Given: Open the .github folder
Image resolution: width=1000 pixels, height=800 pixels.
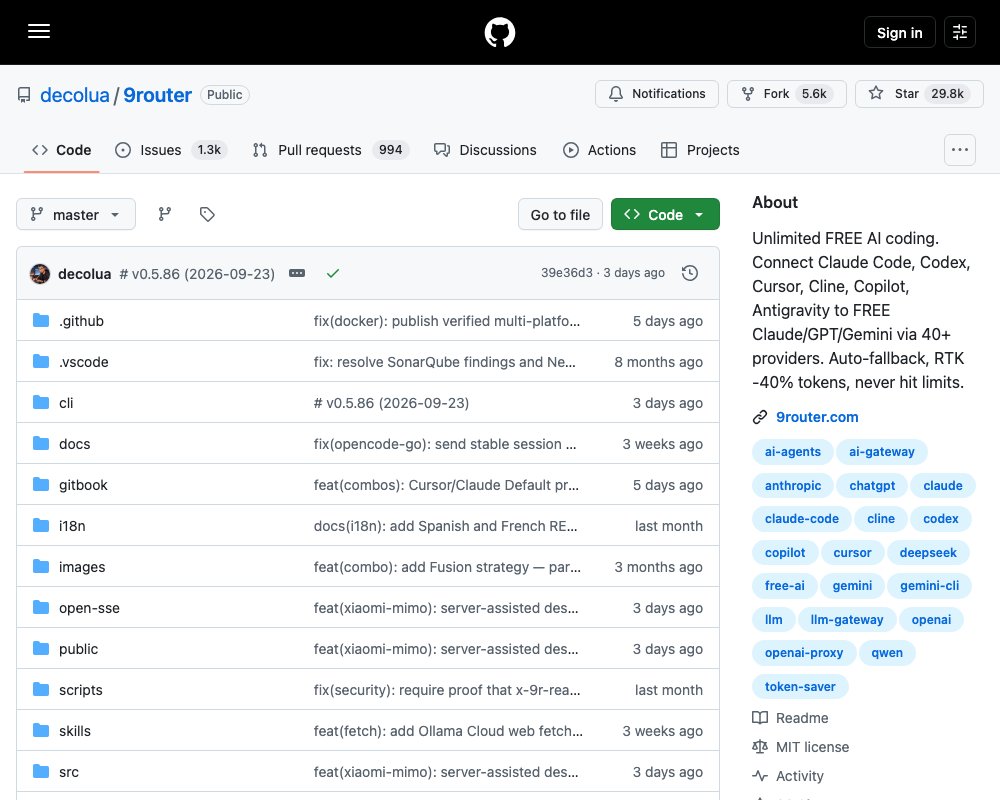Looking at the screenshot, I should [x=81, y=321].
